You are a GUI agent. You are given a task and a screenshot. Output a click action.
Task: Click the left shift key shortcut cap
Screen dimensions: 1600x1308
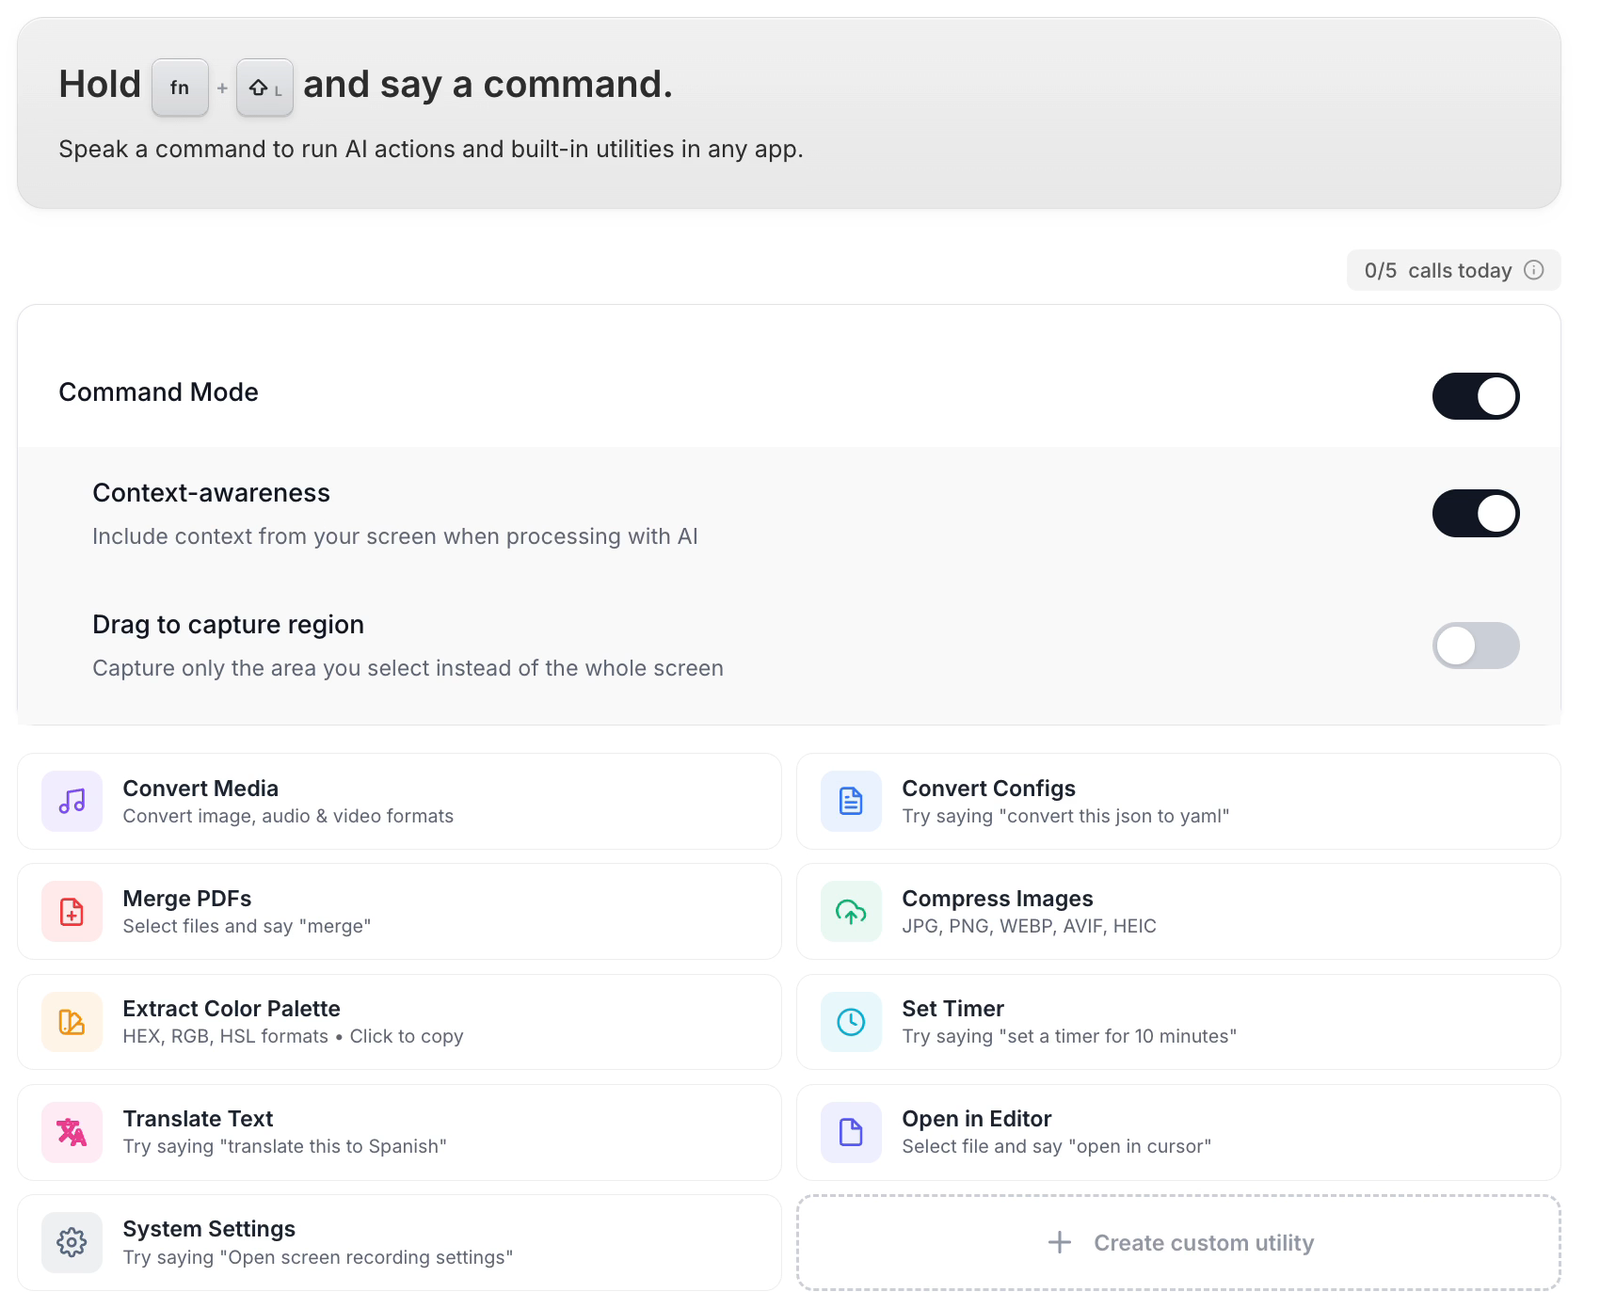pos(265,87)
